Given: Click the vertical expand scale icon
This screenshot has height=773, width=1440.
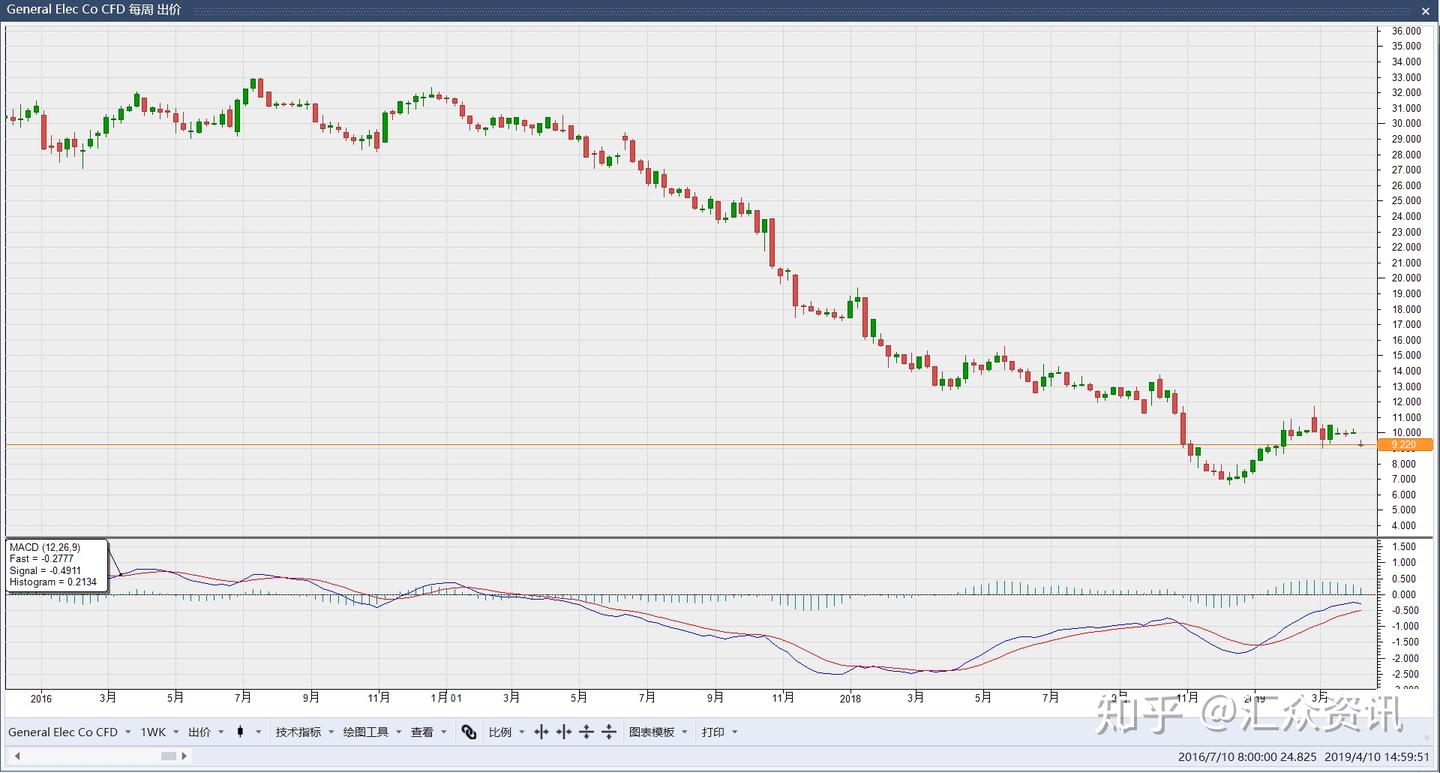Looking at the screenshot, I should coord(587,732).
